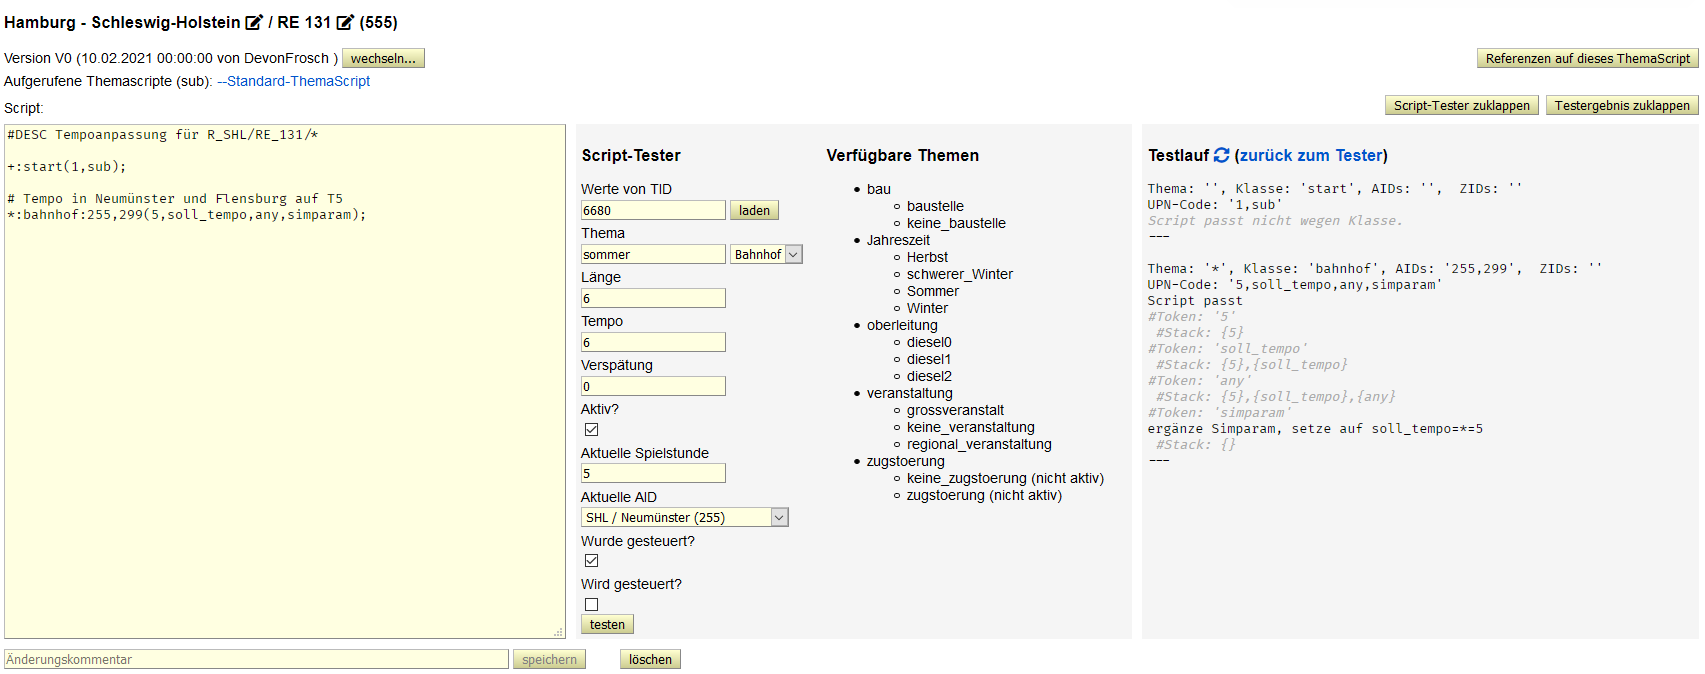Screen dimensions: 1705x674
Task: Click the löschen button
Action: [650, 660]
